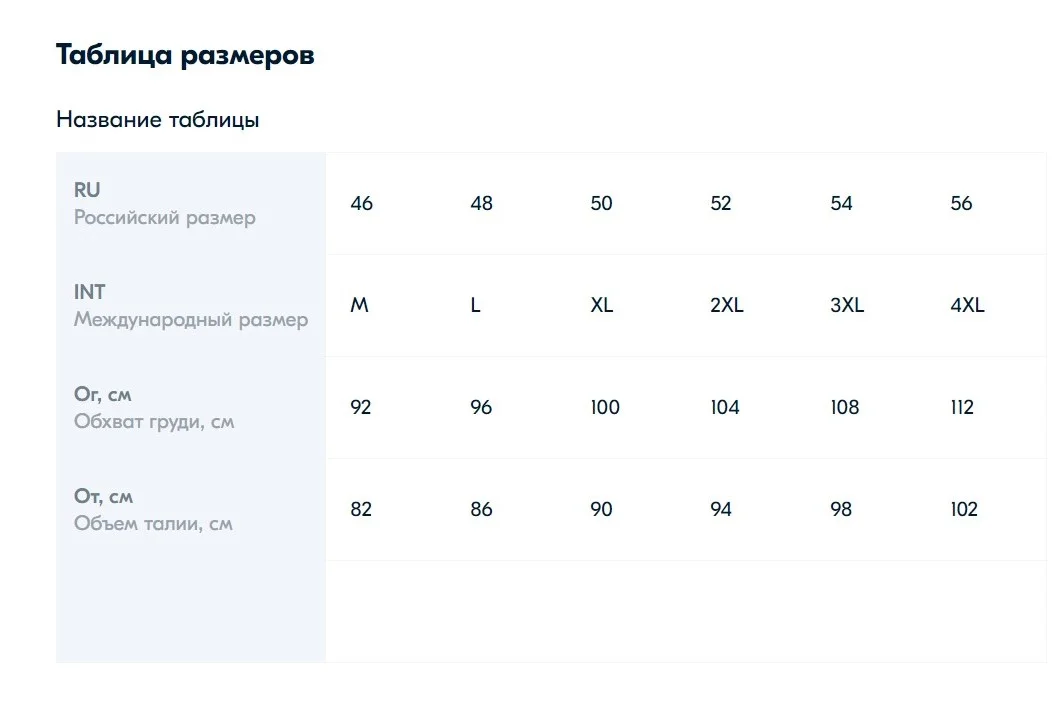Click the RU 'Российский размер' row header
The width and height of the screenshot is (1054, 717).
click(191, 204)
